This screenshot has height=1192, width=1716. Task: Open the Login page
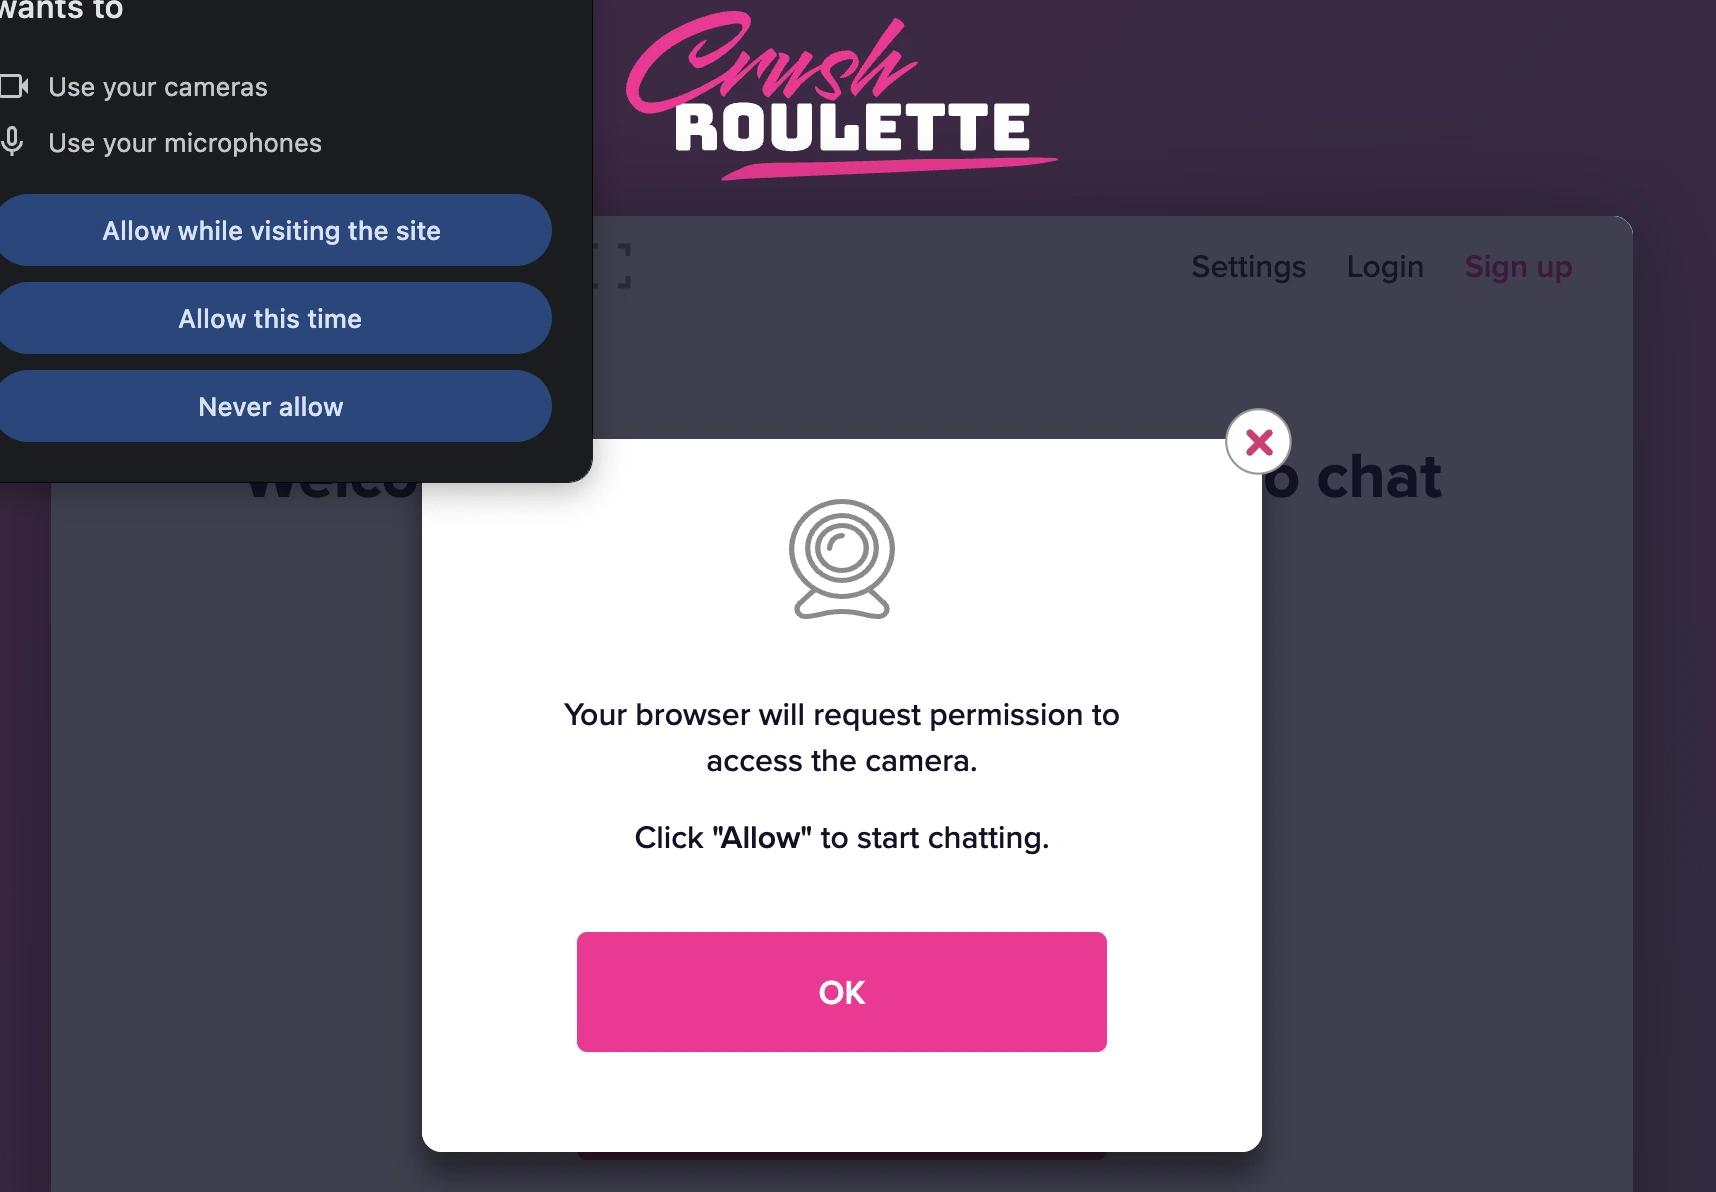1384,266
